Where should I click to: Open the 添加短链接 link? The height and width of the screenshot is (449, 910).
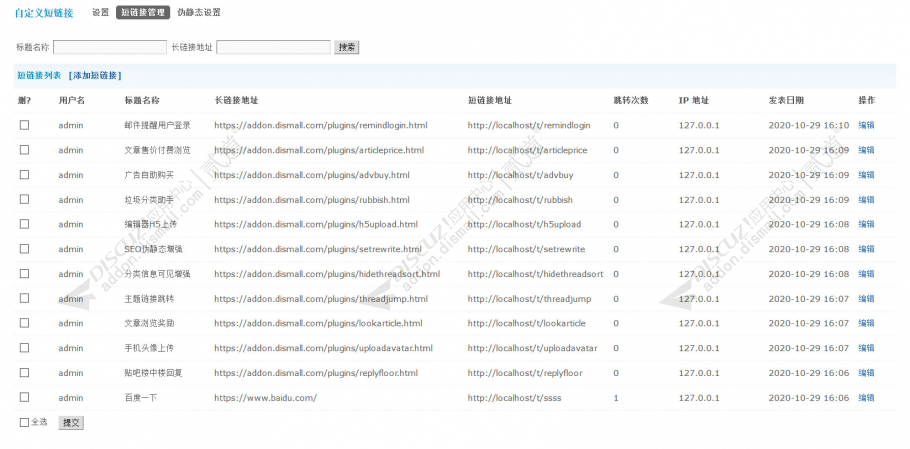[x=95, y=75]
